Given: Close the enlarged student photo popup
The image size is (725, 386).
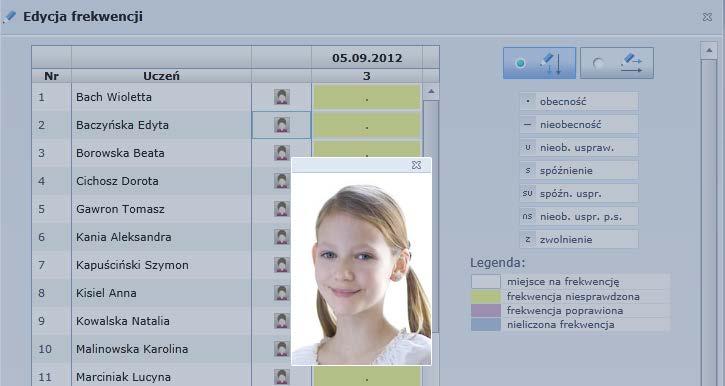Looking at the screenshot, I should click(x=416, y=165).
